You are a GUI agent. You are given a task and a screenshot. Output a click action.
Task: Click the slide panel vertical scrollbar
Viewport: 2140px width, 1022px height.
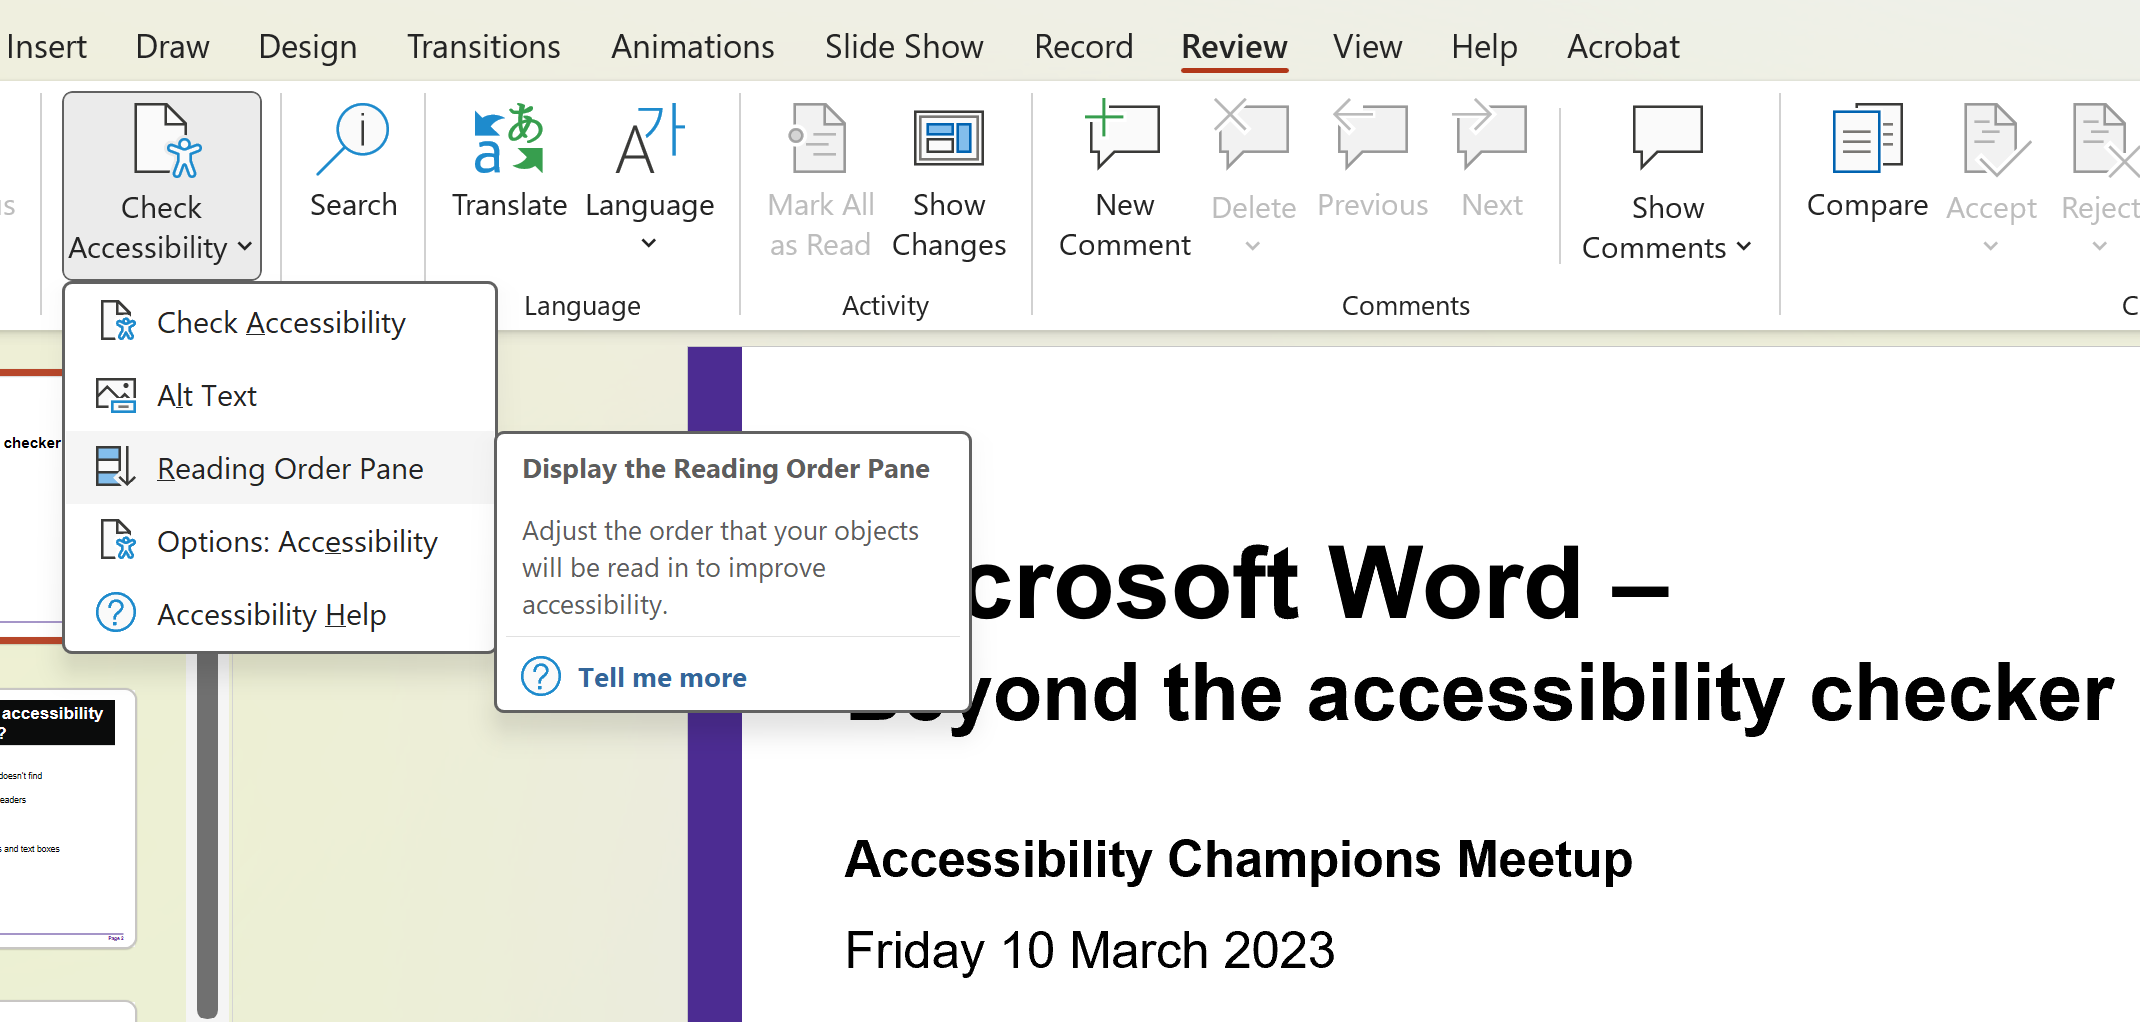pos(207,835)
